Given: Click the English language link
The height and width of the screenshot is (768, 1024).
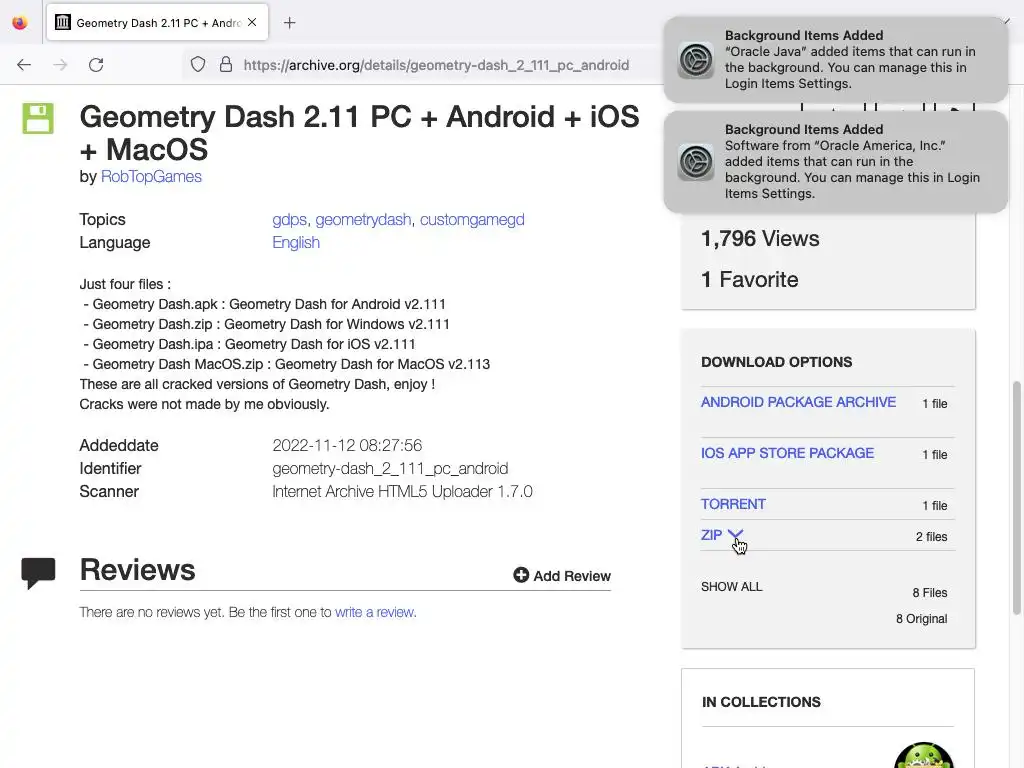Looking at the screenshot, I should pyautogui.click(x=296, y=242).
